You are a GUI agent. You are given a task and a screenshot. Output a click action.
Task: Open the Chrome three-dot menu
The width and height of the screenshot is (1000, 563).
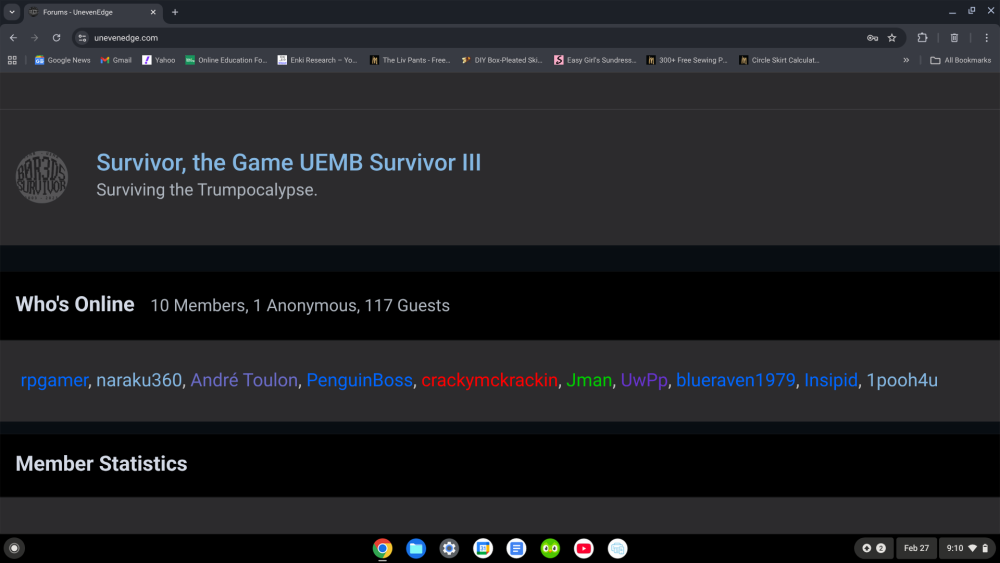986,38
